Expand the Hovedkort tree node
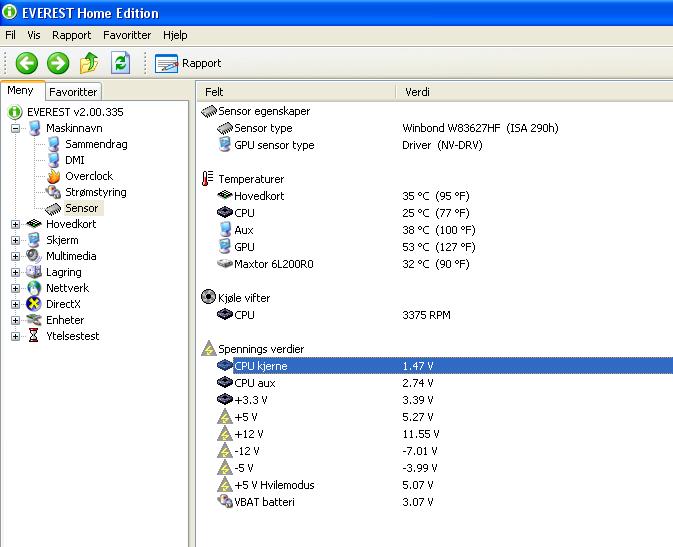 [15, 224]
